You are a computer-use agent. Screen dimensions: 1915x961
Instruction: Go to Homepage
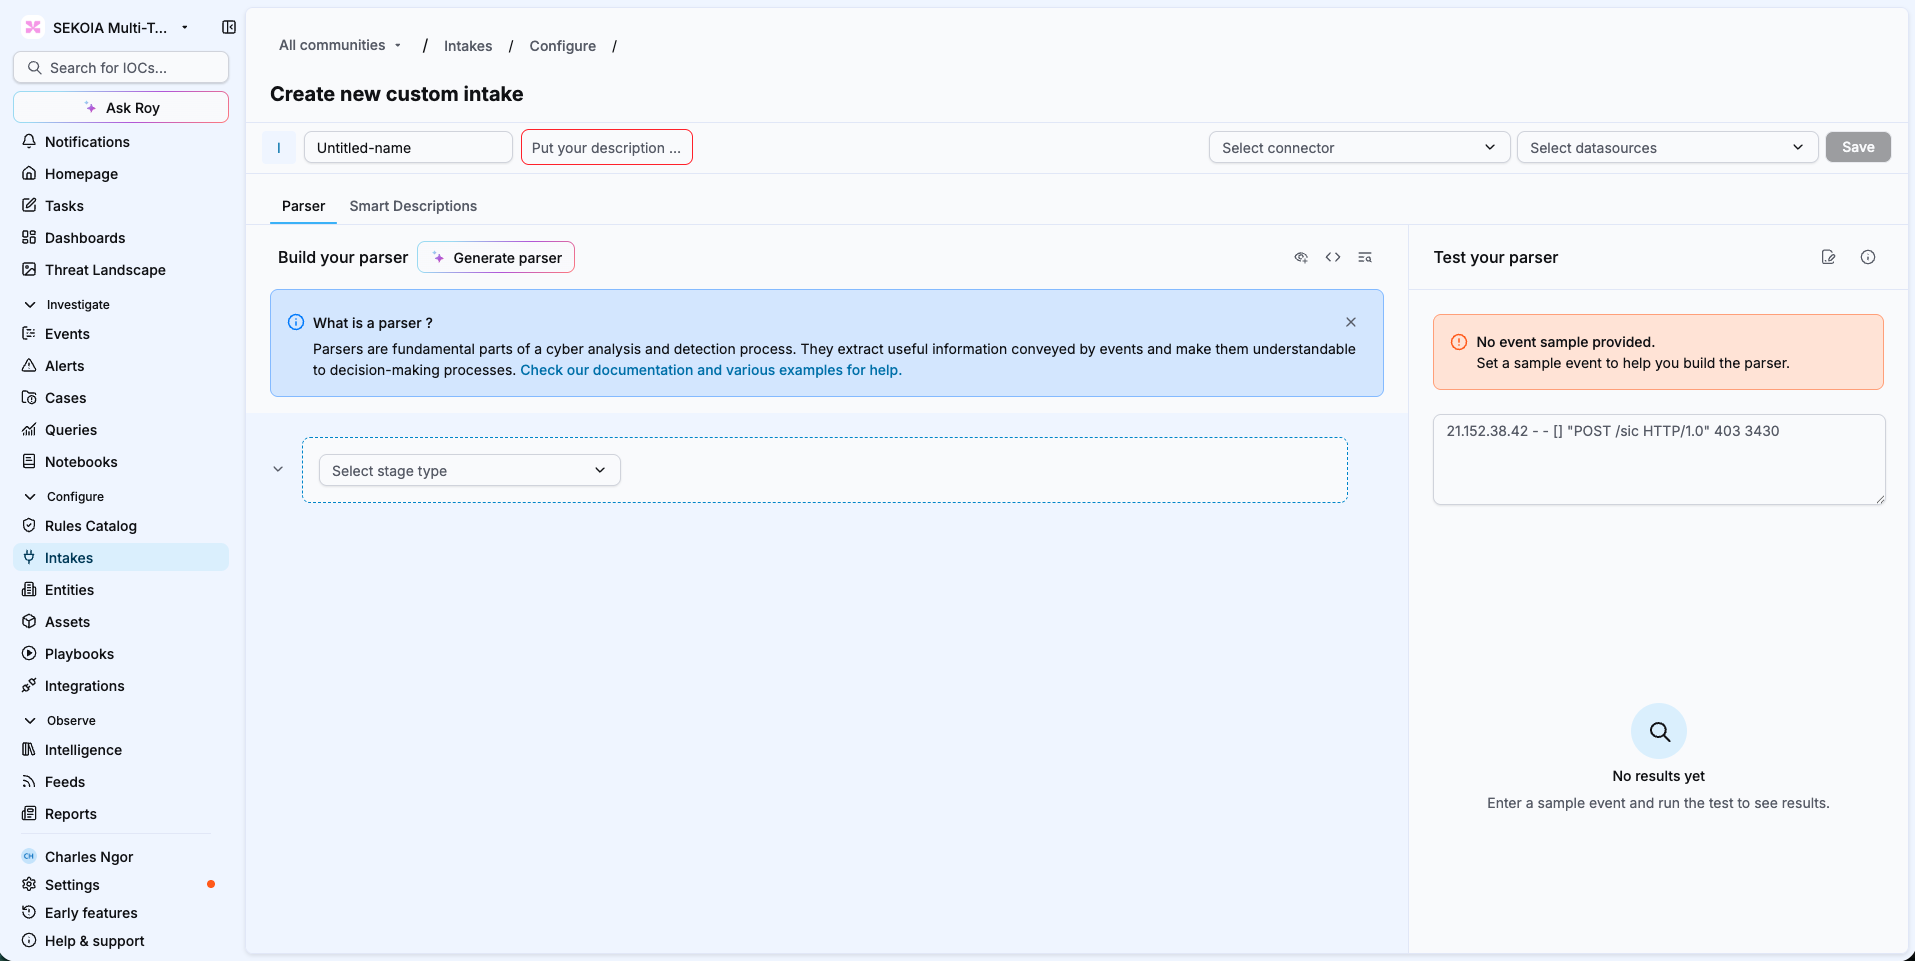click(81, 174)
